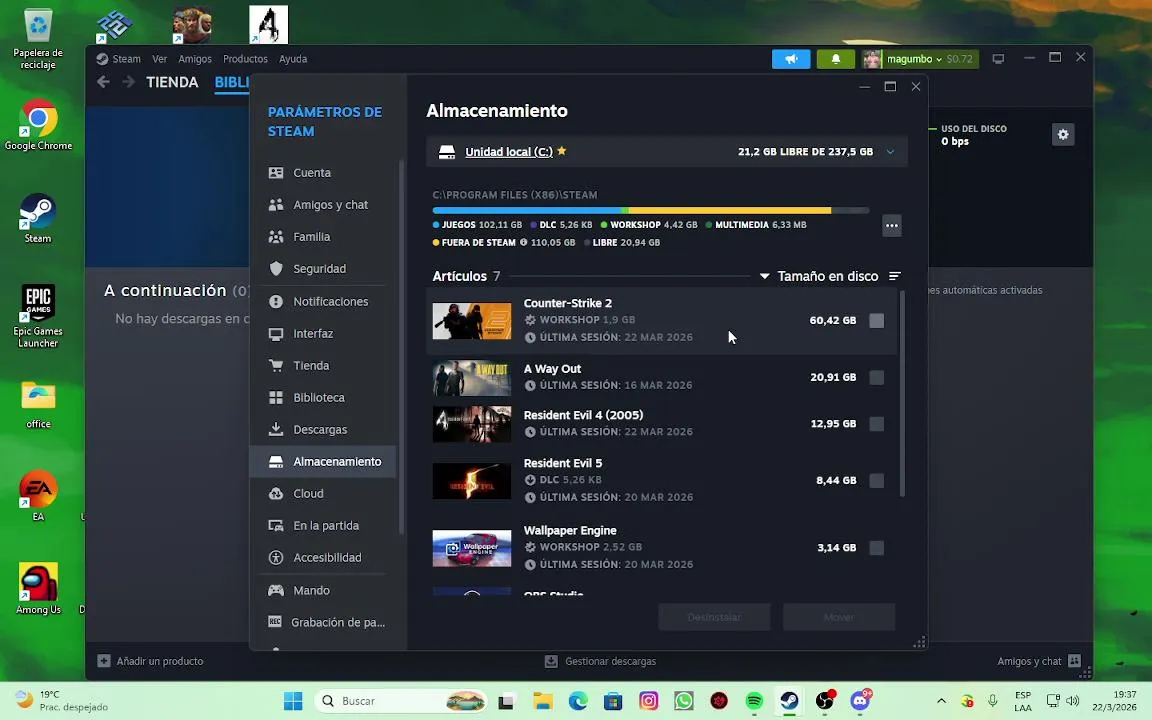1152x720 pixels.
Task: Open Chrome from desktop shortcut
Action: [38, 125]
